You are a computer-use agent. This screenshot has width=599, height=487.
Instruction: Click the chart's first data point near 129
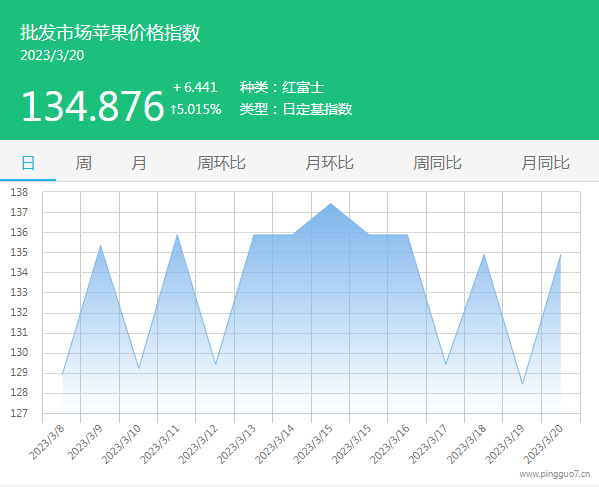pyautogui.click(x=62, y=374)
